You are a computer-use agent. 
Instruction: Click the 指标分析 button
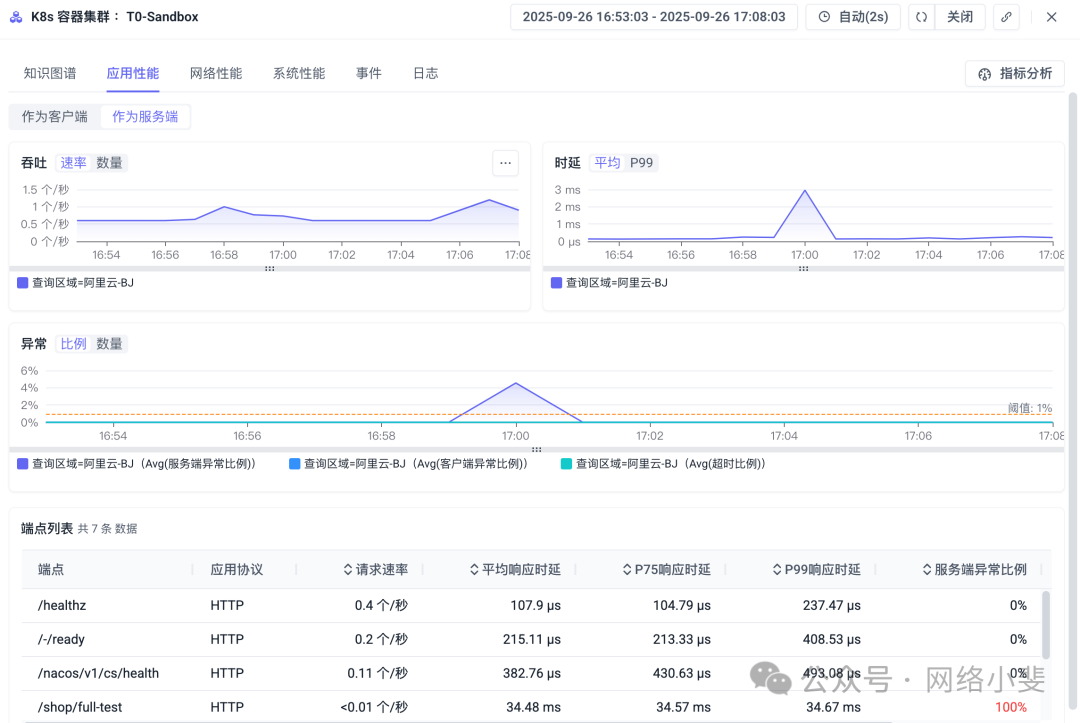pyautogui.click(x=1014, y=73)
